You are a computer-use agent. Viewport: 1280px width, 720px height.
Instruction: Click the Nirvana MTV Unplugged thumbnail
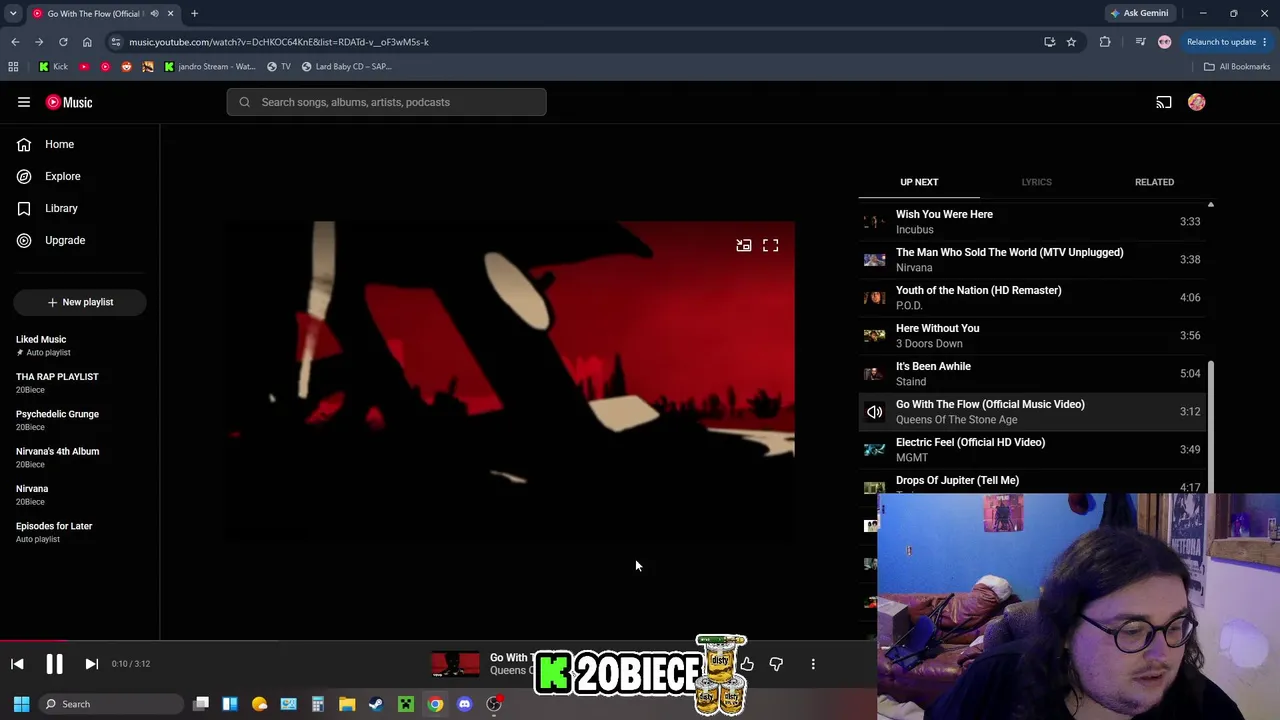point(875,259)
